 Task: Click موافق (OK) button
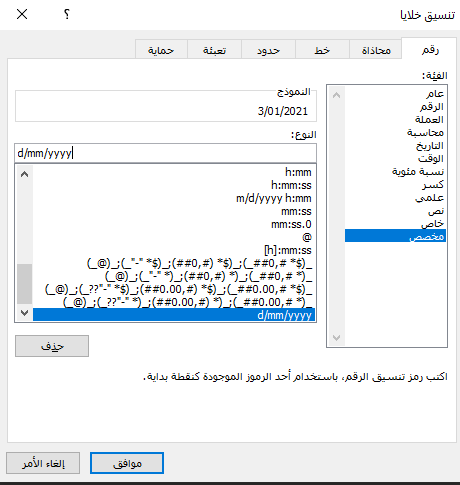127,463
